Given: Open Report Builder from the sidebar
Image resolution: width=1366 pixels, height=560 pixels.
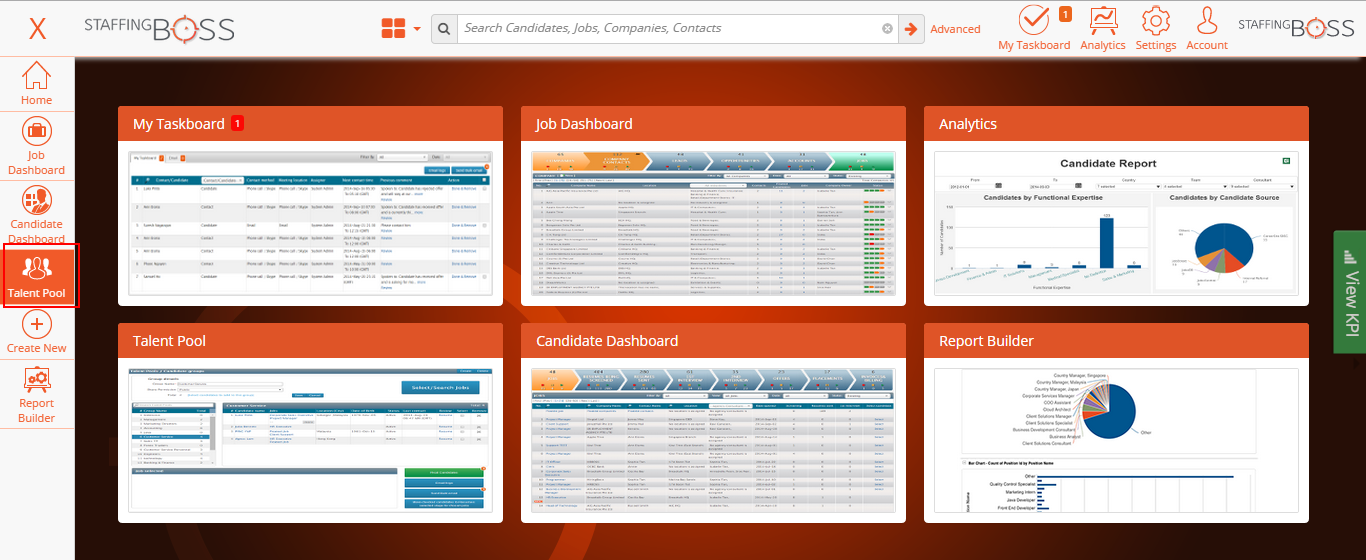Looking at the screenshot, I should tap(37, 395).
